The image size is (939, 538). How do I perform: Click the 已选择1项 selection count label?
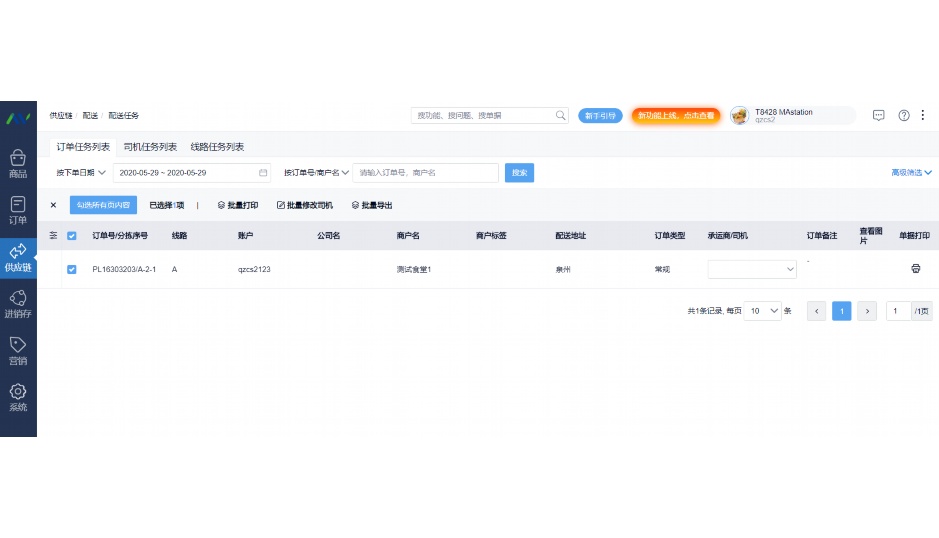[x=166, y=205]
